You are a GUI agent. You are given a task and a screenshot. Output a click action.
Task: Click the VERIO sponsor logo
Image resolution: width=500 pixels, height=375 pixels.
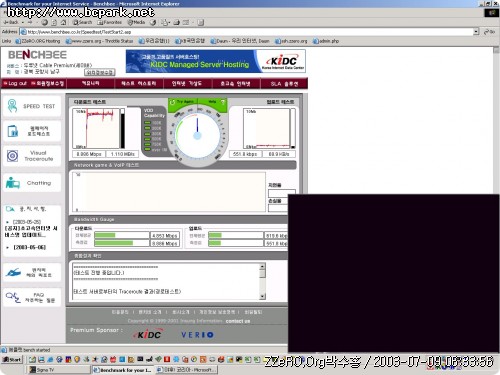point(197,334)
